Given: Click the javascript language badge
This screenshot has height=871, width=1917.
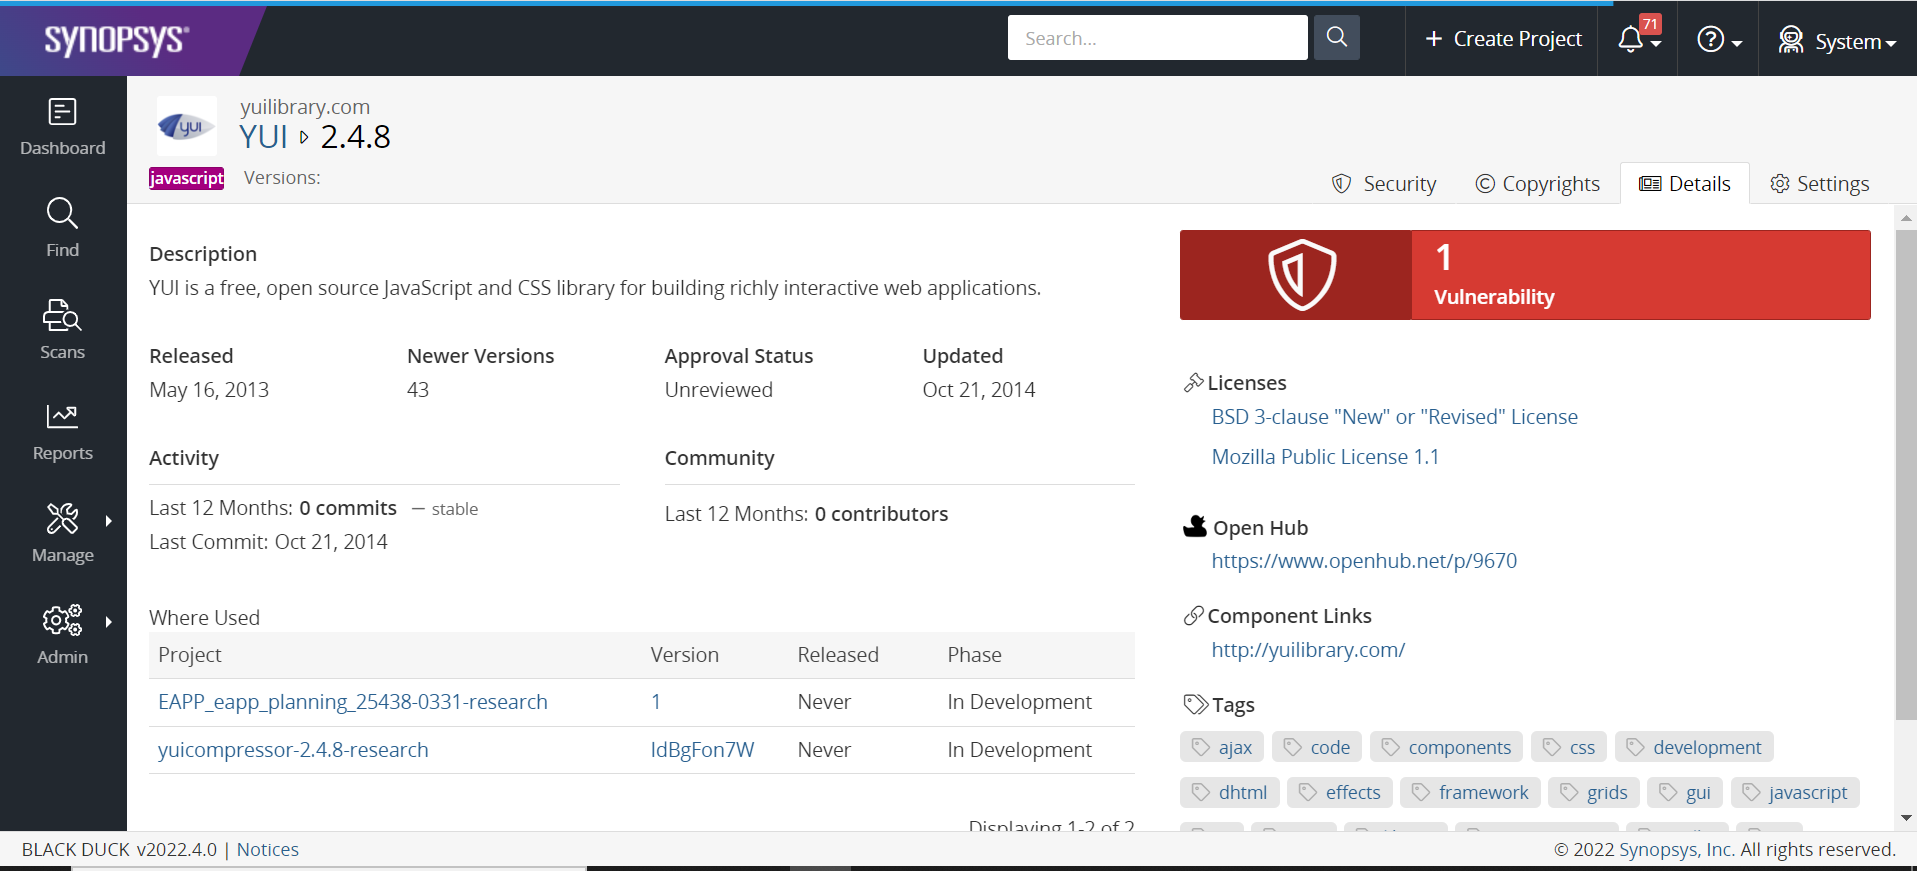Looking at the screenshot, I should (x=186, y=178).
